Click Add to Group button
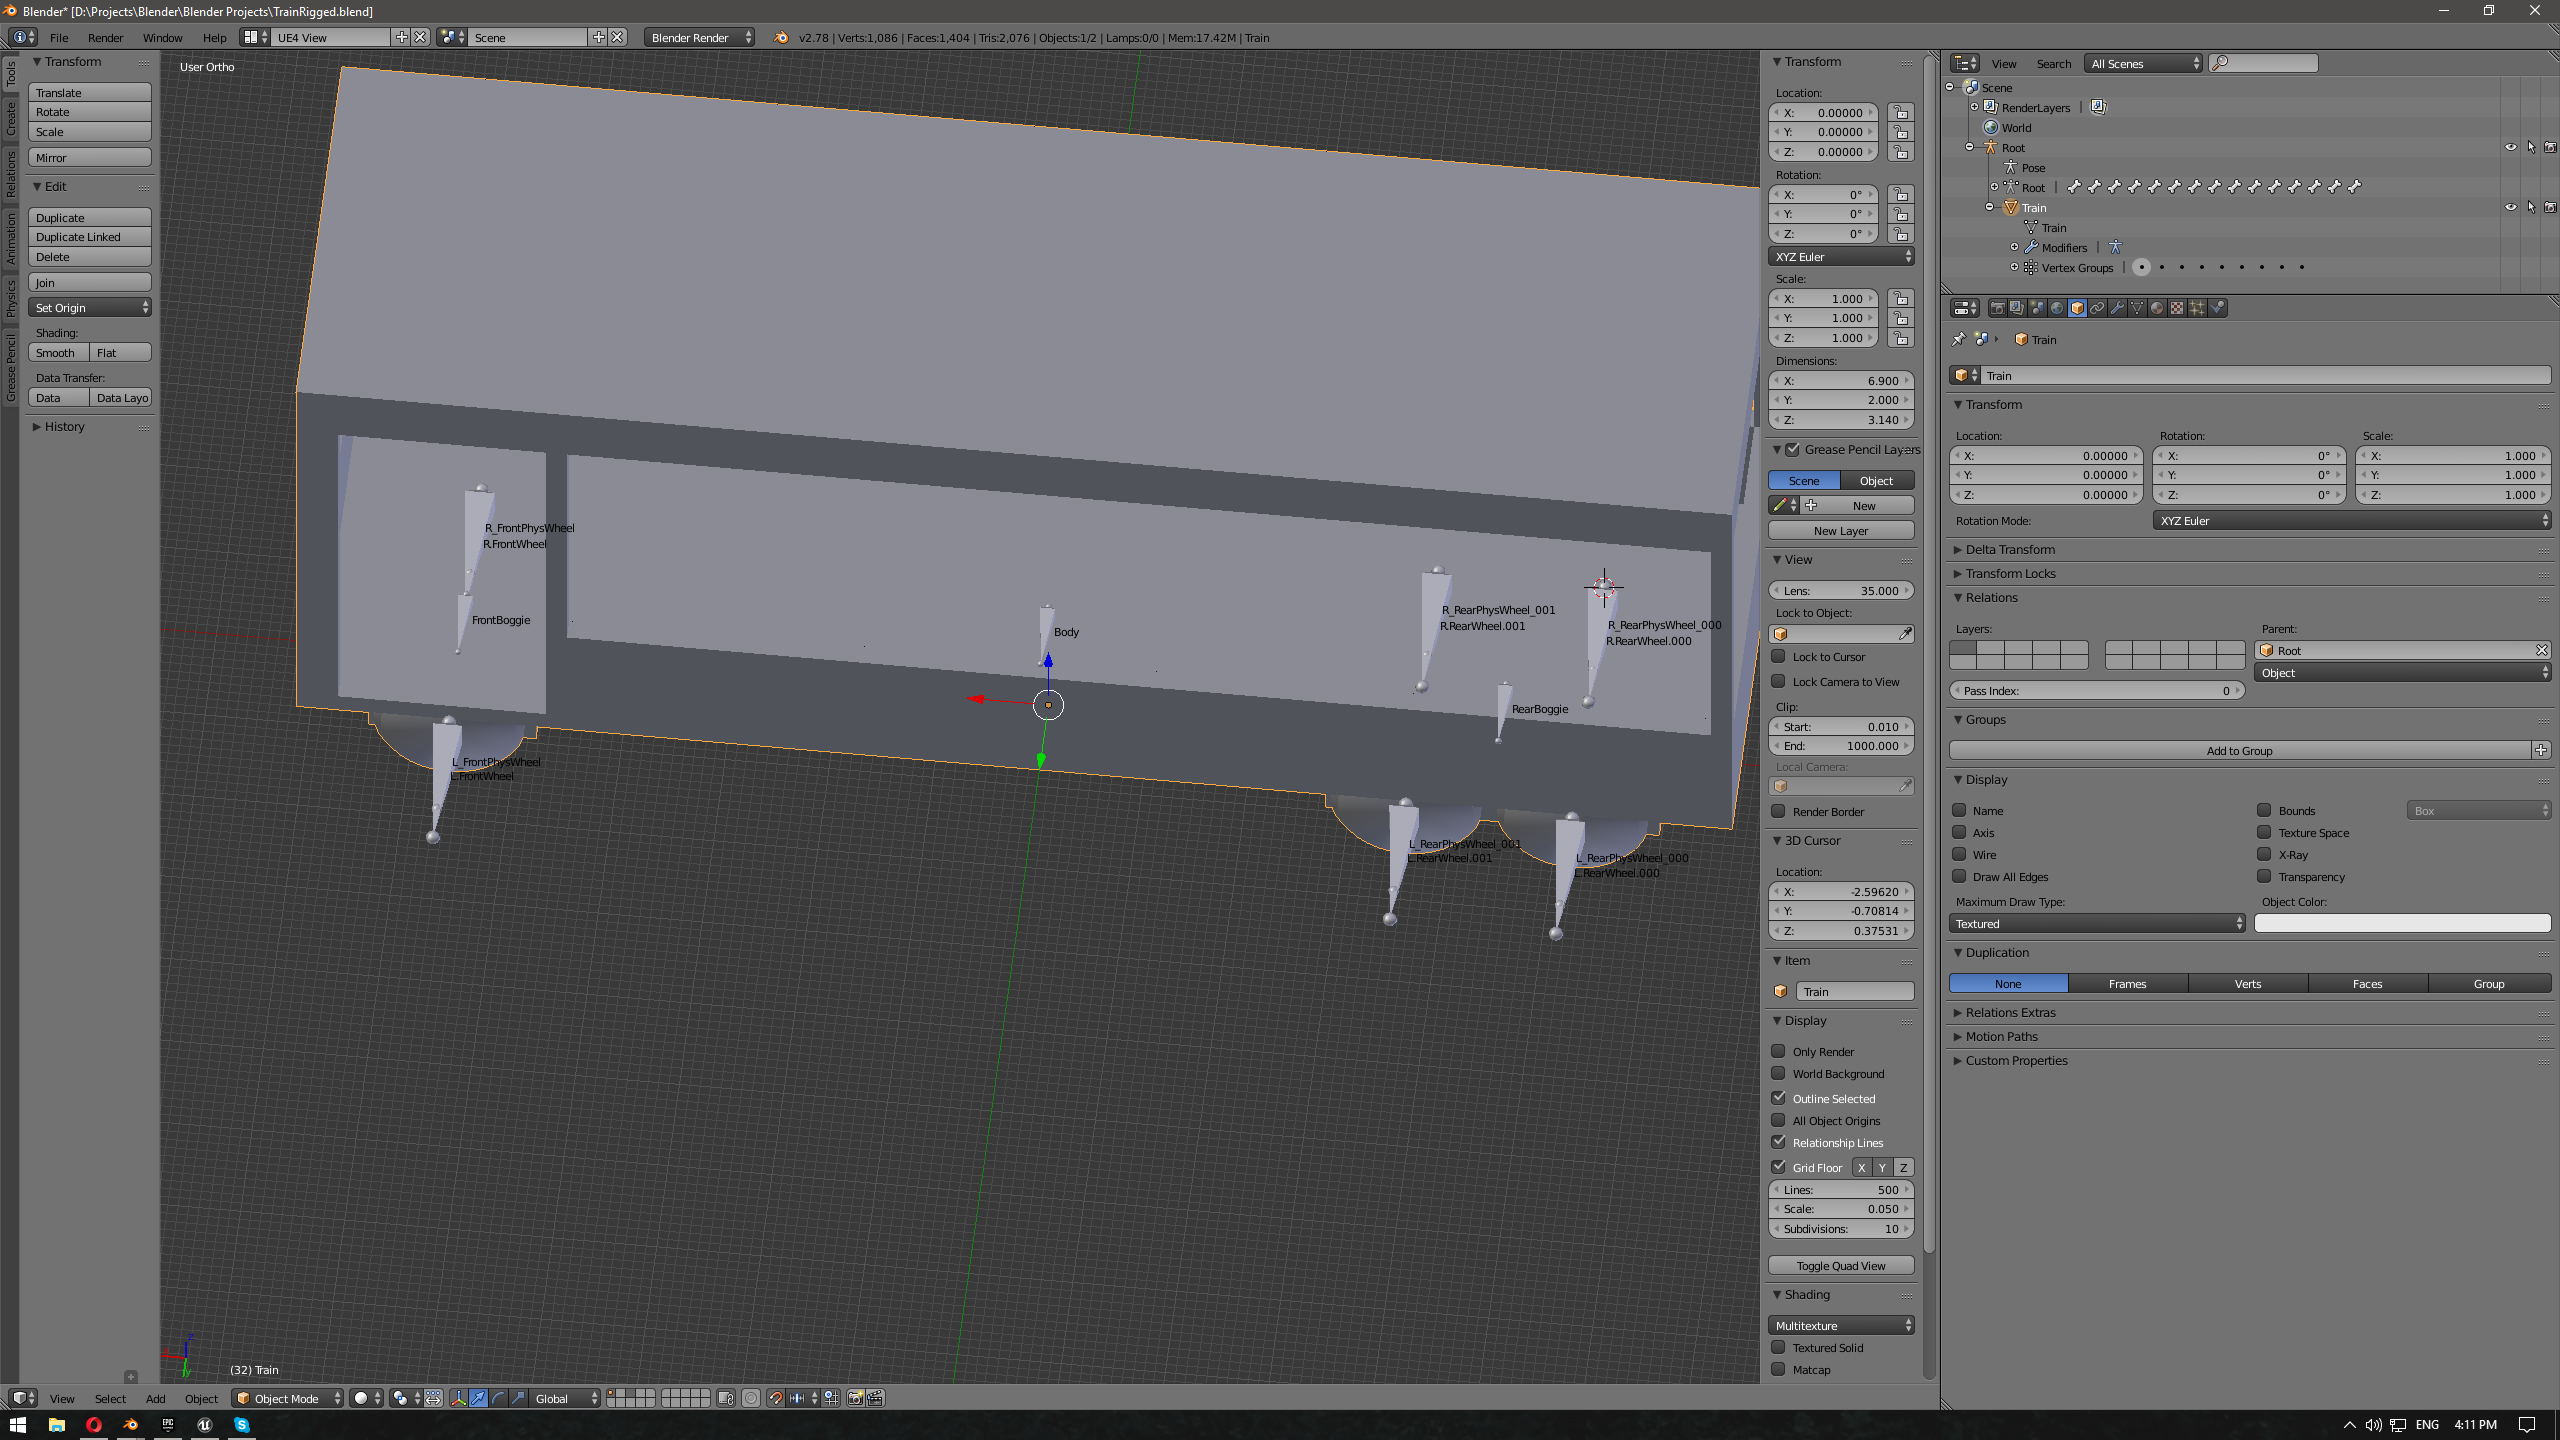Screen dimensions: 2560x1440 point(2240,750)
